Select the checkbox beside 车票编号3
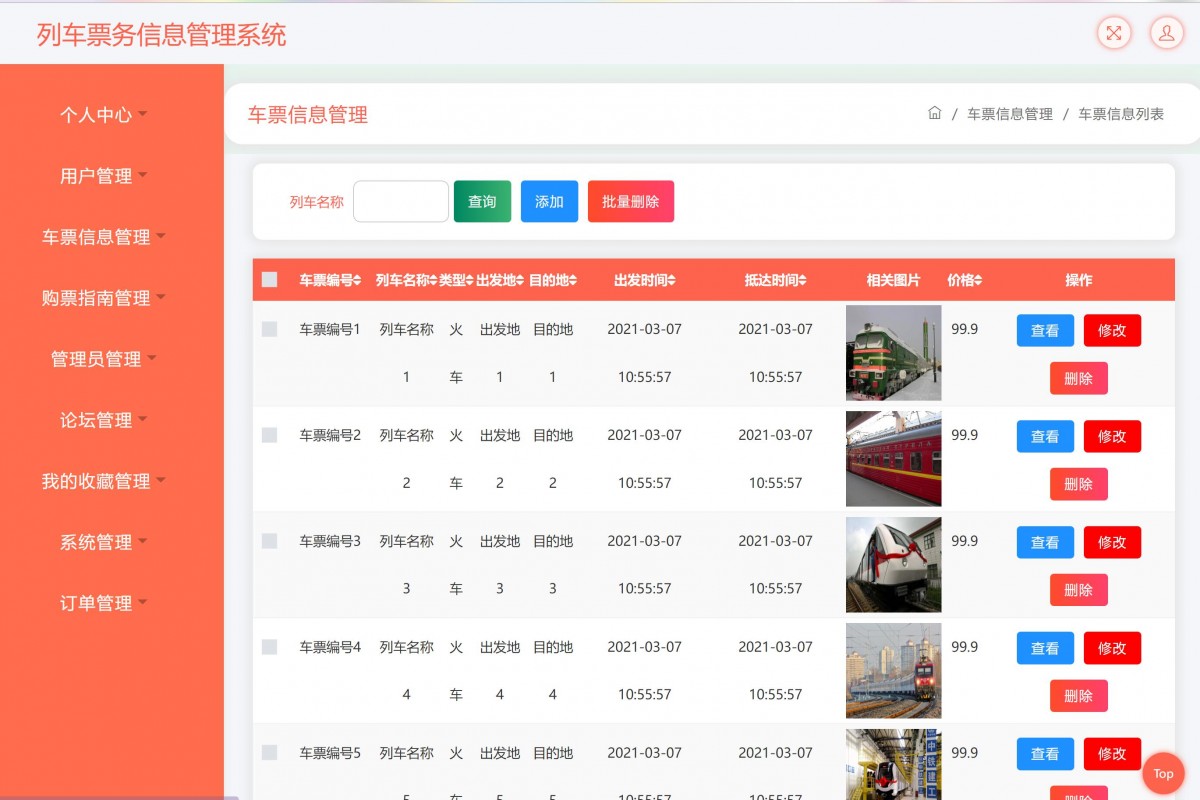Screen dimensions: 1200x800 click(x=268, y=540)
